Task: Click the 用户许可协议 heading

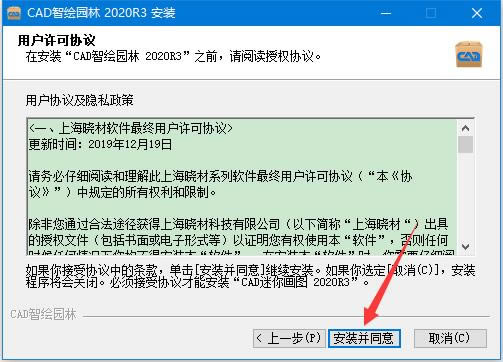Action: 57,40
